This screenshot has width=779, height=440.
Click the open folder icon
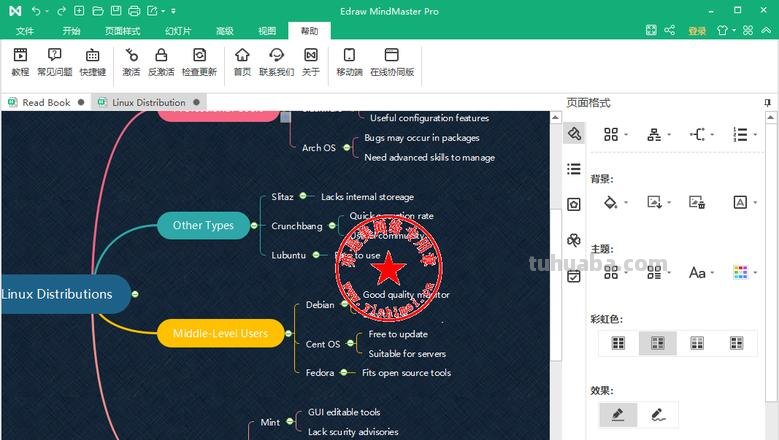pyautogui.click(x=98, y=10)
